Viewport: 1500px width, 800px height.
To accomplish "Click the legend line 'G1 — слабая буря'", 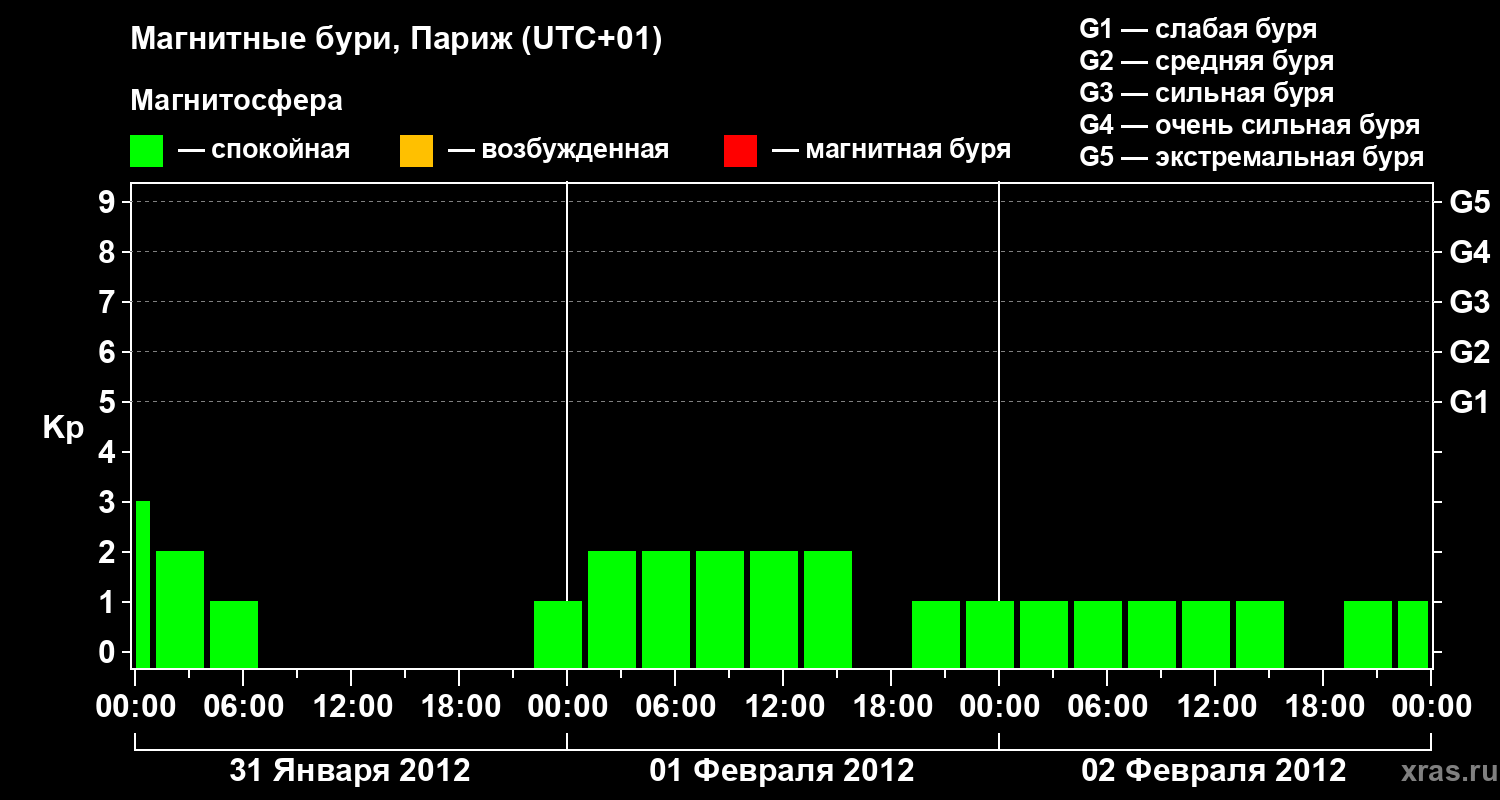I will tap(1198, 29).
